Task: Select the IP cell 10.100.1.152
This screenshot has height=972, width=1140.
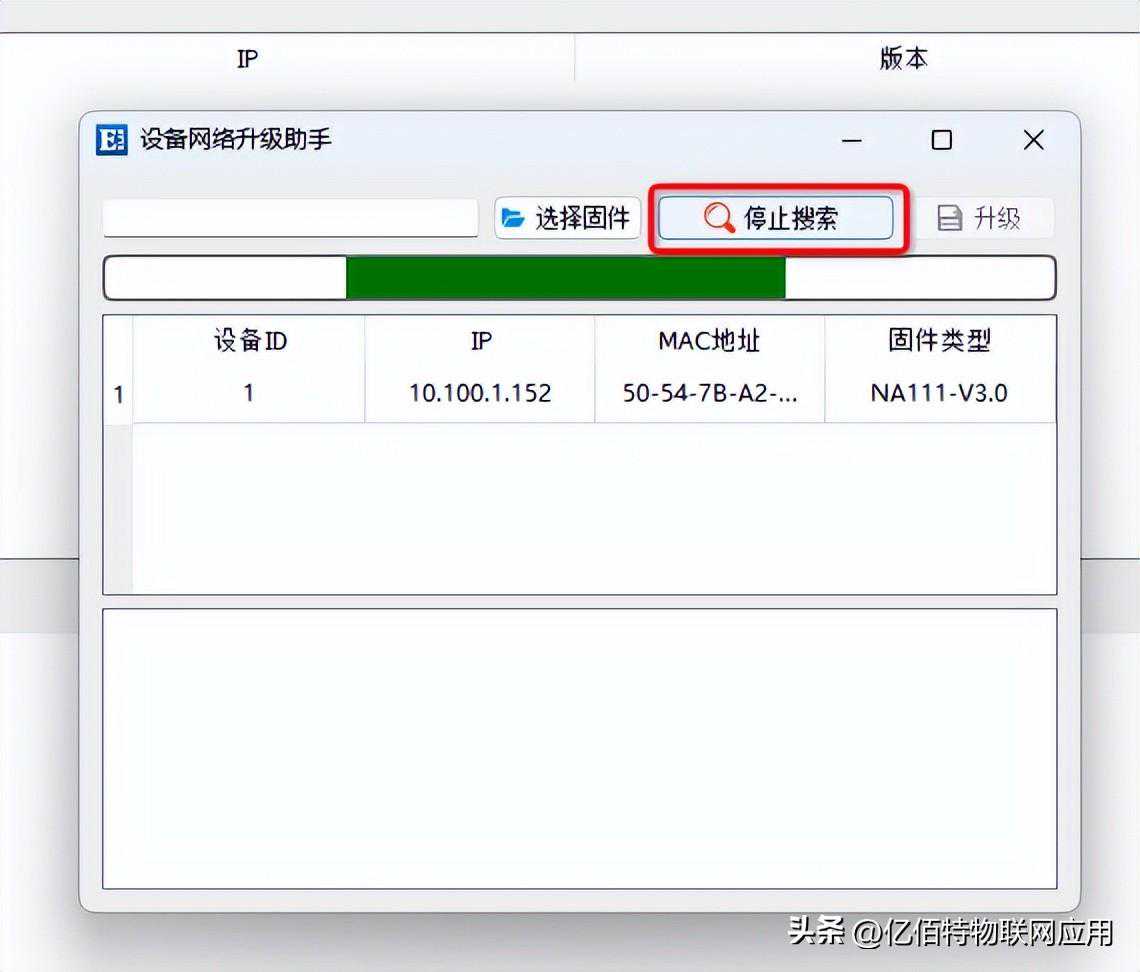Action: click(x=480, y=393)
